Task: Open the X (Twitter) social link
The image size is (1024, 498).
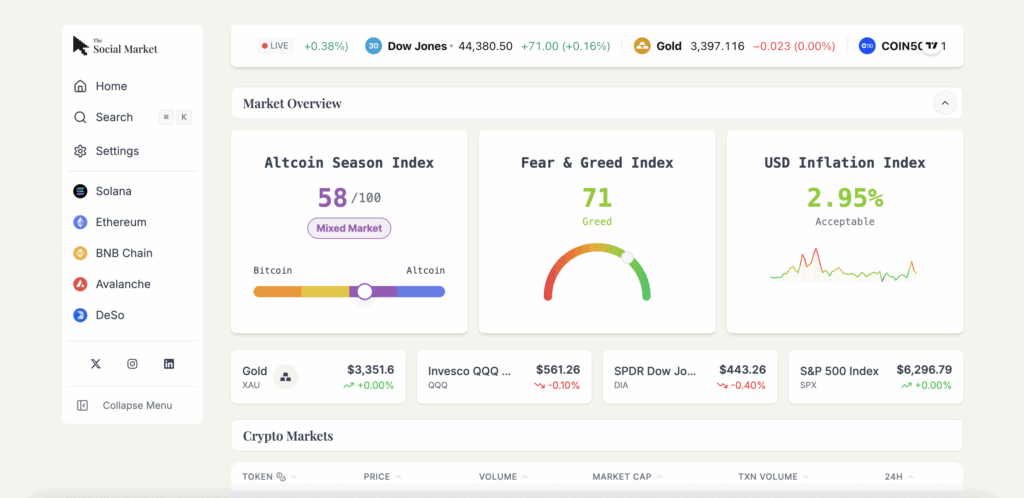Action: click(x=96, y=364)
